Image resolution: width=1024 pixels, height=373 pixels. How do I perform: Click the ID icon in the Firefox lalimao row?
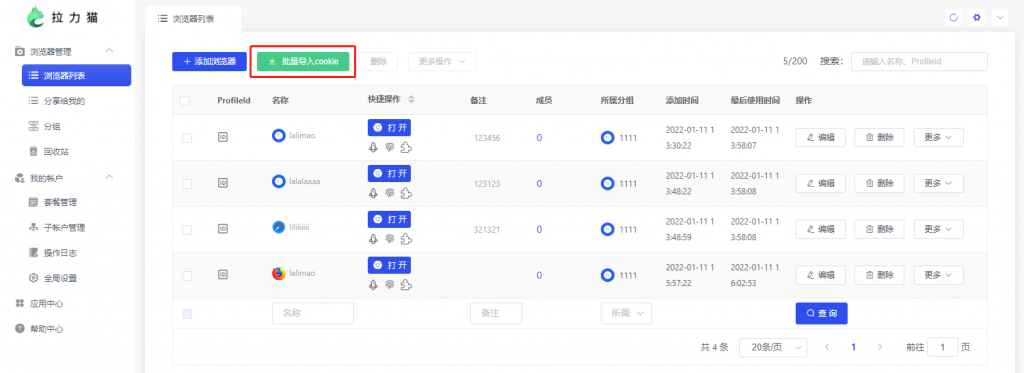tap(223, 275)
